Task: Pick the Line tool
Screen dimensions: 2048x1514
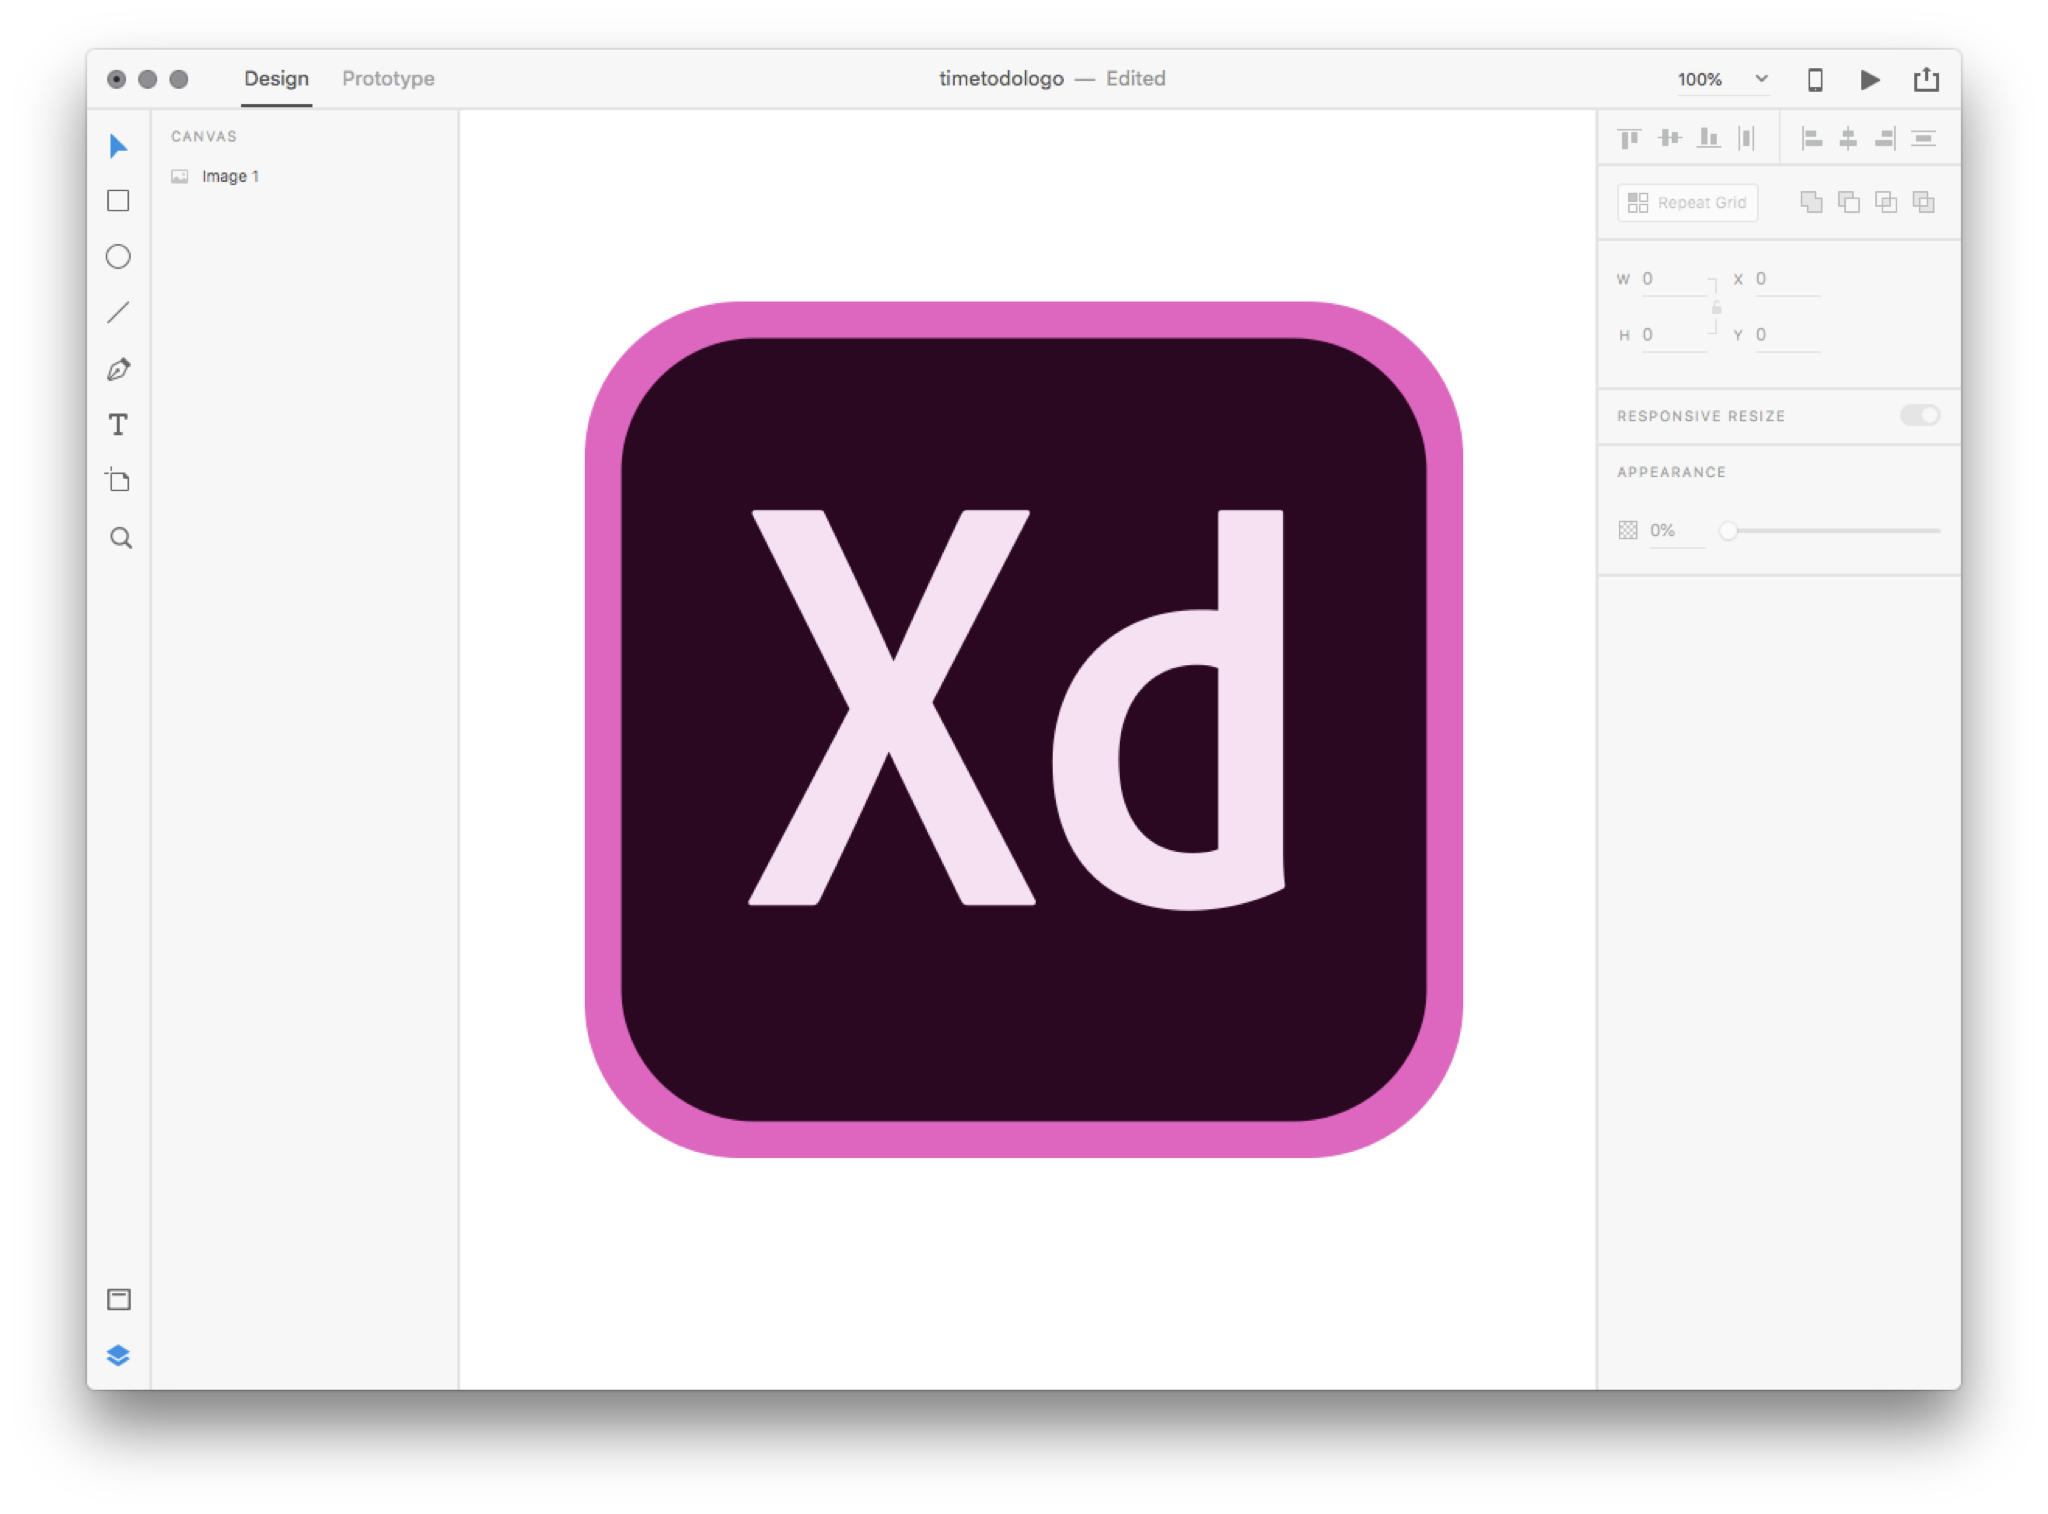Action: (x=118, y=313)
